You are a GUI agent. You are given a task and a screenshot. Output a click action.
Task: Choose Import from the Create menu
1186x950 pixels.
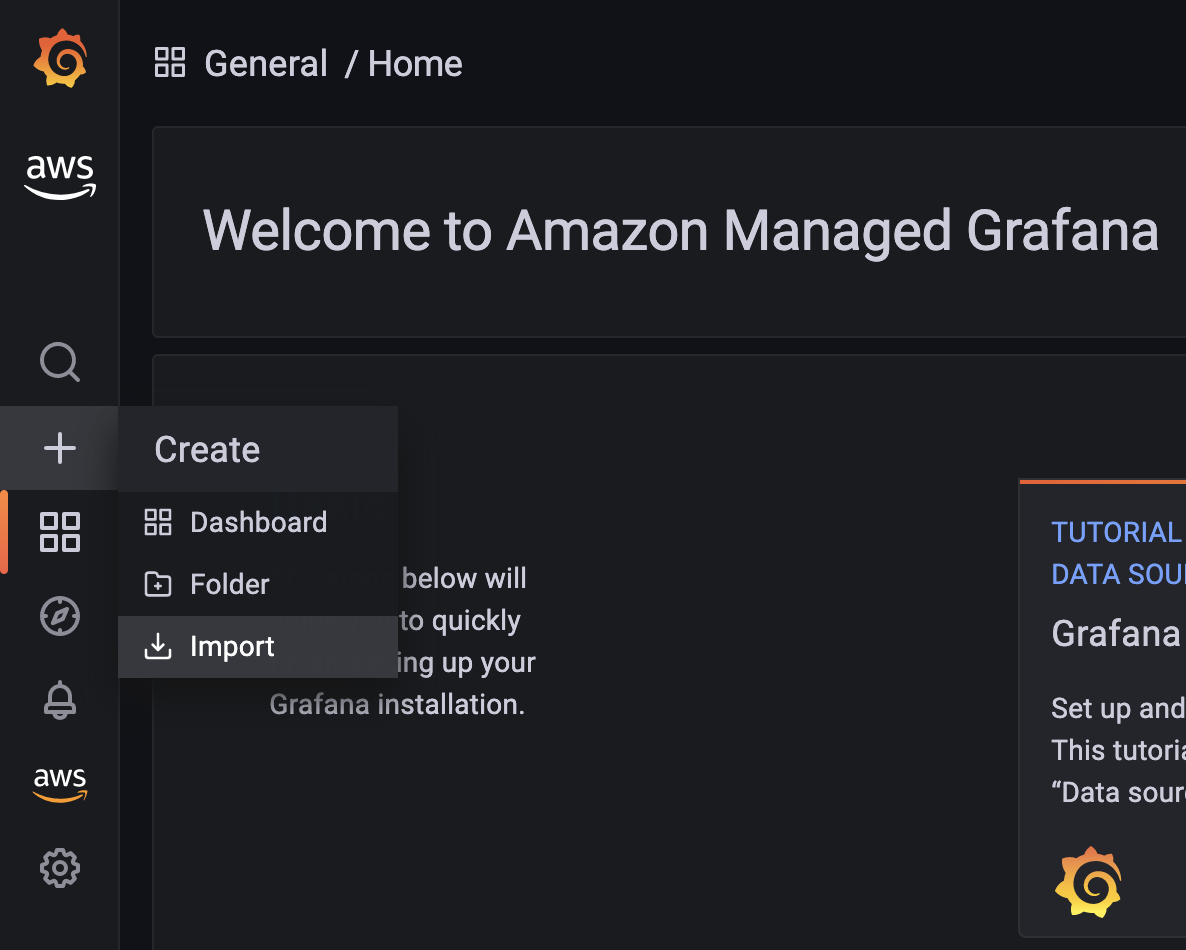pyautogui.click(x=258, y=647)
